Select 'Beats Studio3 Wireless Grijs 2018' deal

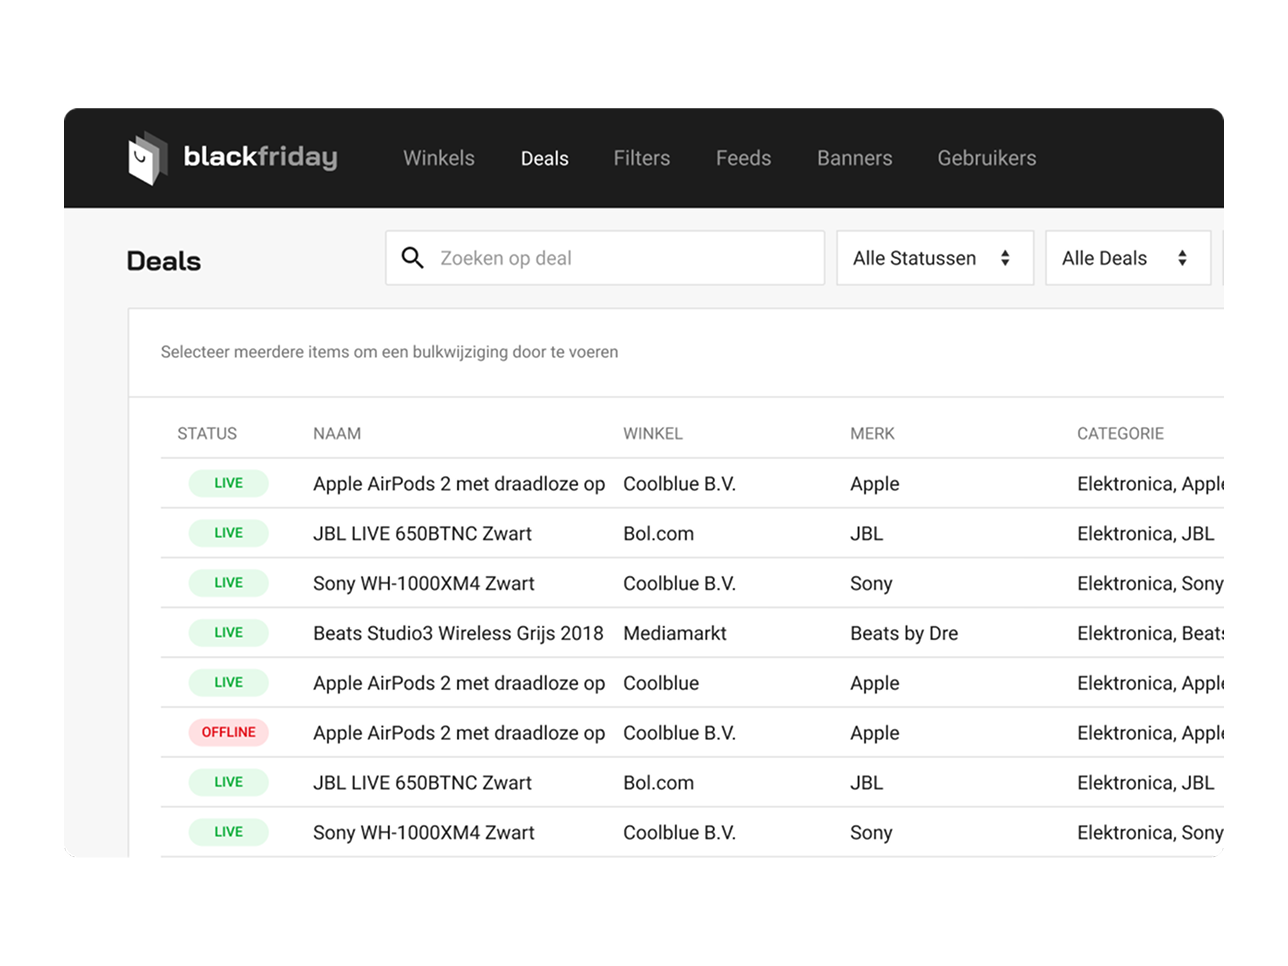[x=458, y=633]
